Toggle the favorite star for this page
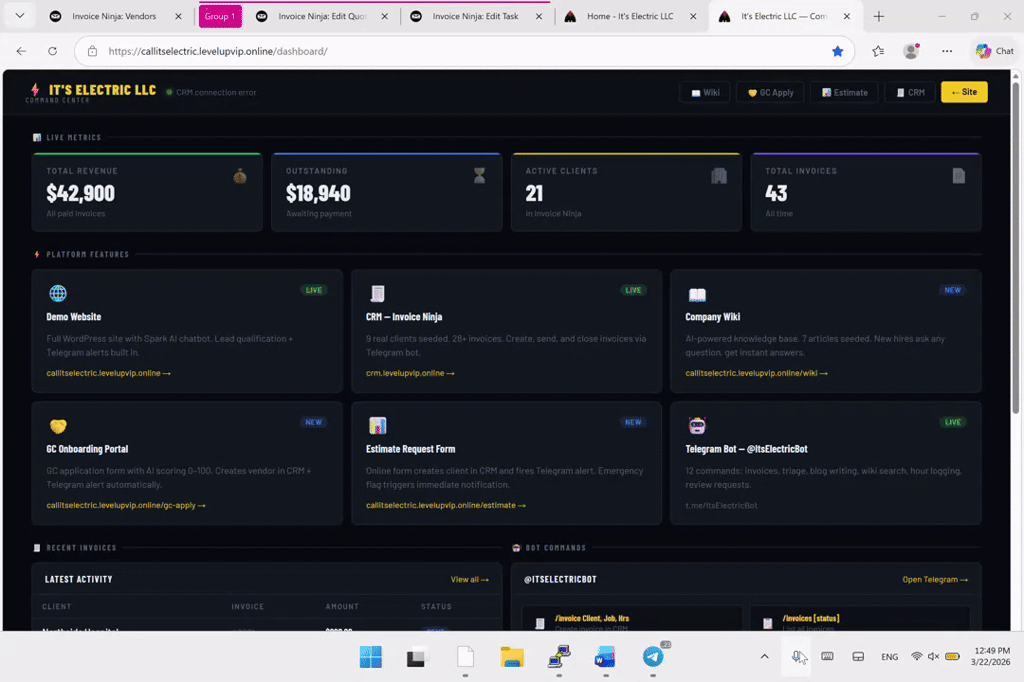The width and height of the screenshot is (1024, 682). (837, 51)
